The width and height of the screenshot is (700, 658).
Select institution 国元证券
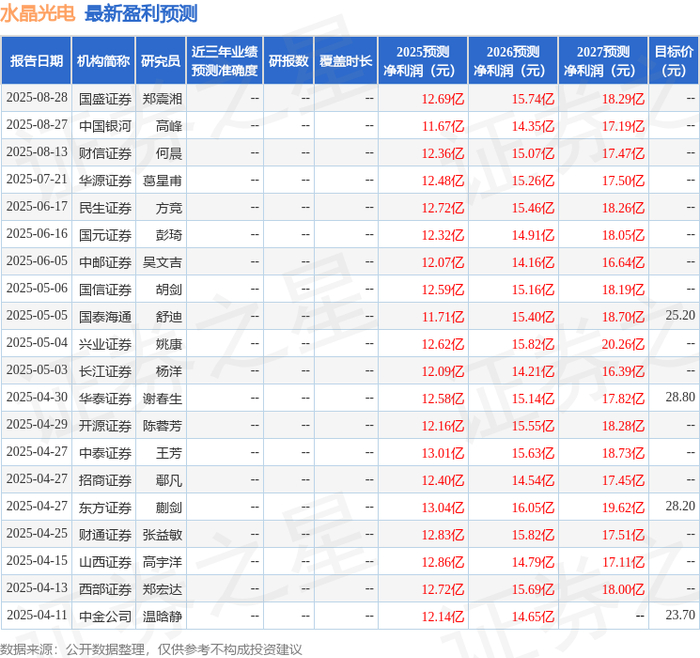105,235
